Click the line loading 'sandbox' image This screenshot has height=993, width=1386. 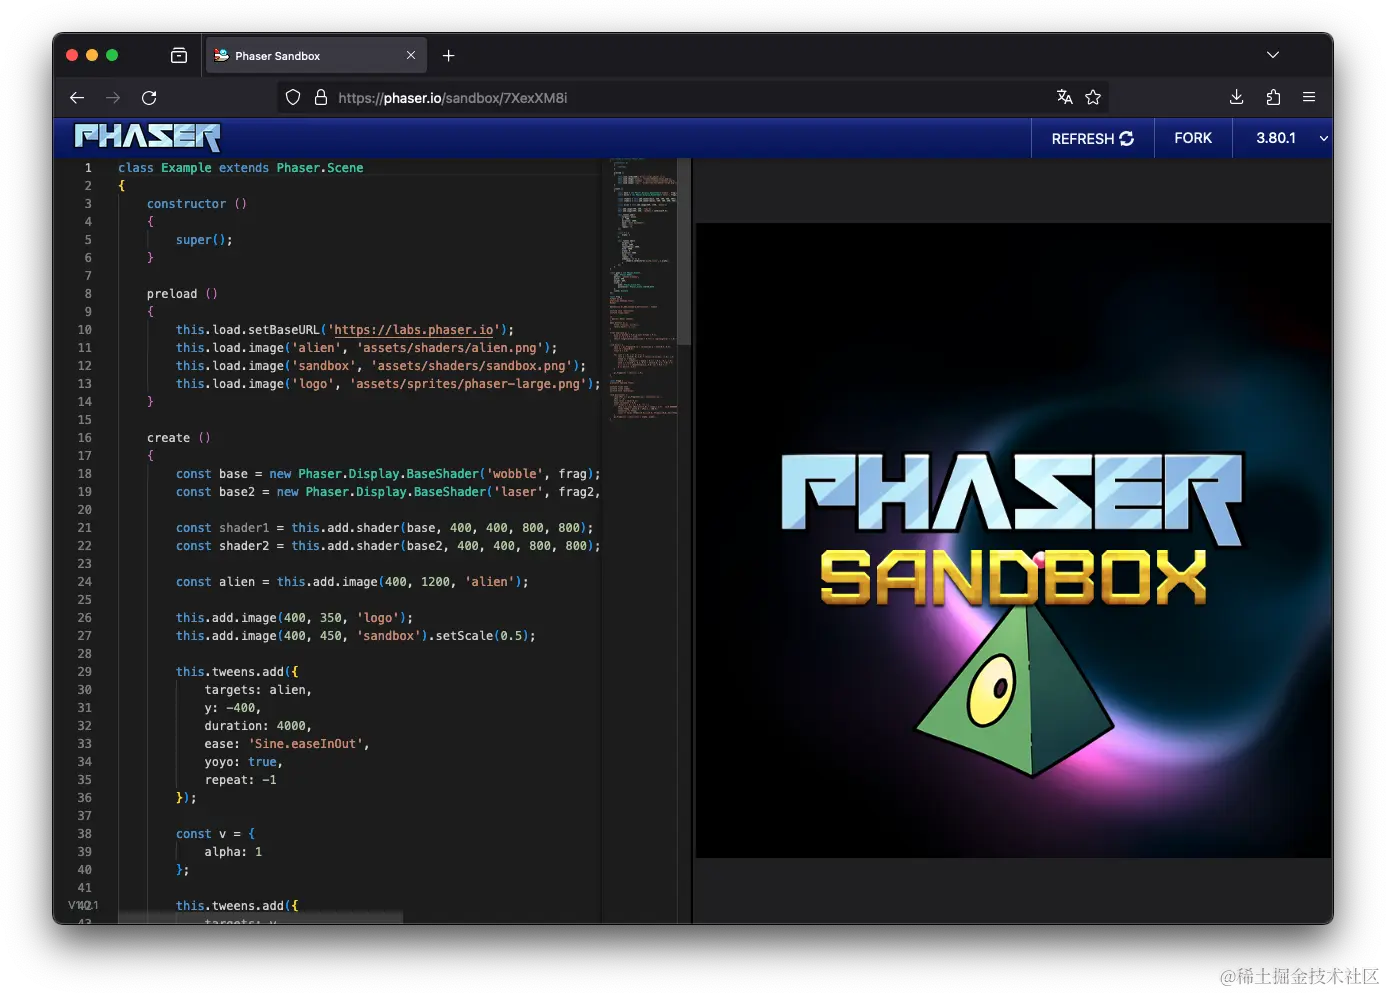pyautogui.click(x=381, y=366)
